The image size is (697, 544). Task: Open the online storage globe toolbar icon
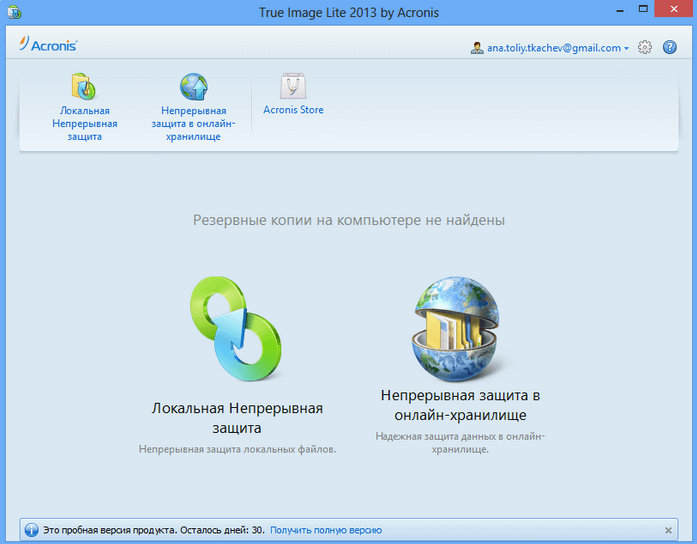pos(194,86)
